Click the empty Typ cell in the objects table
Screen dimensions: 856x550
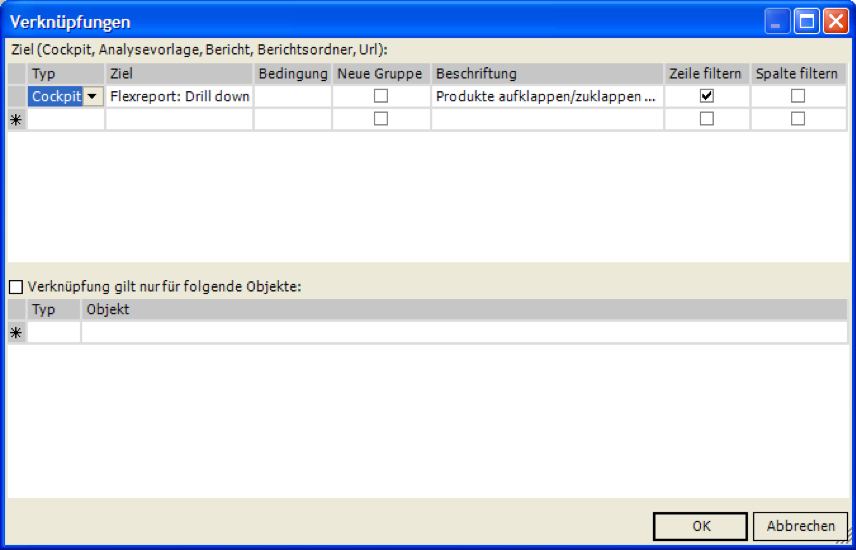point(54,333)
